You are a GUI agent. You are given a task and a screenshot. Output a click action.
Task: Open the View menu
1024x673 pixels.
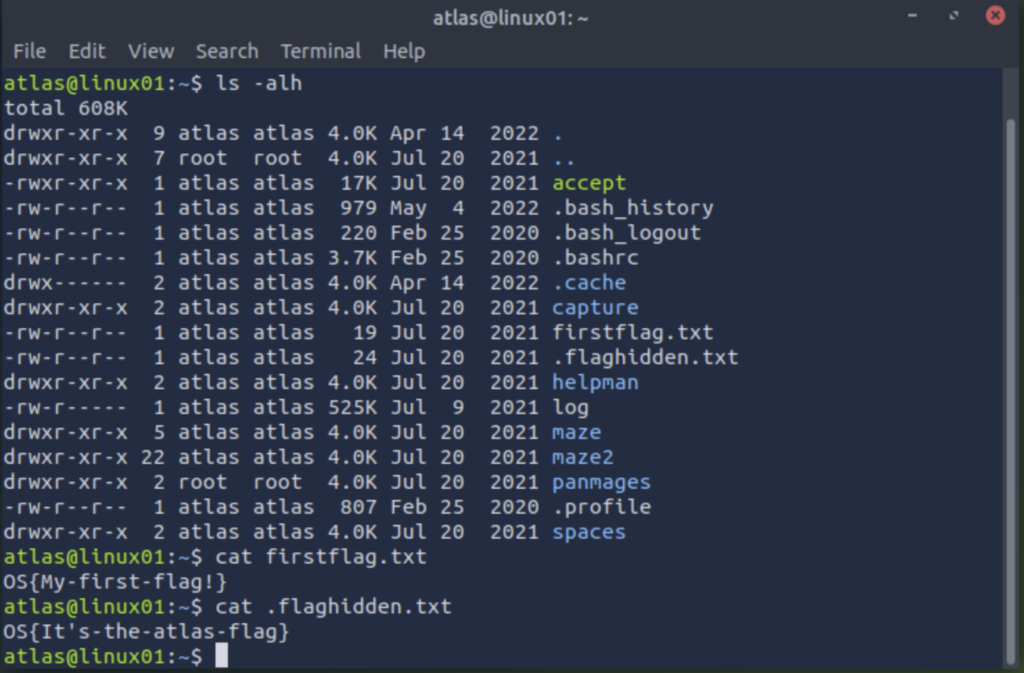[x=151, y=51]
